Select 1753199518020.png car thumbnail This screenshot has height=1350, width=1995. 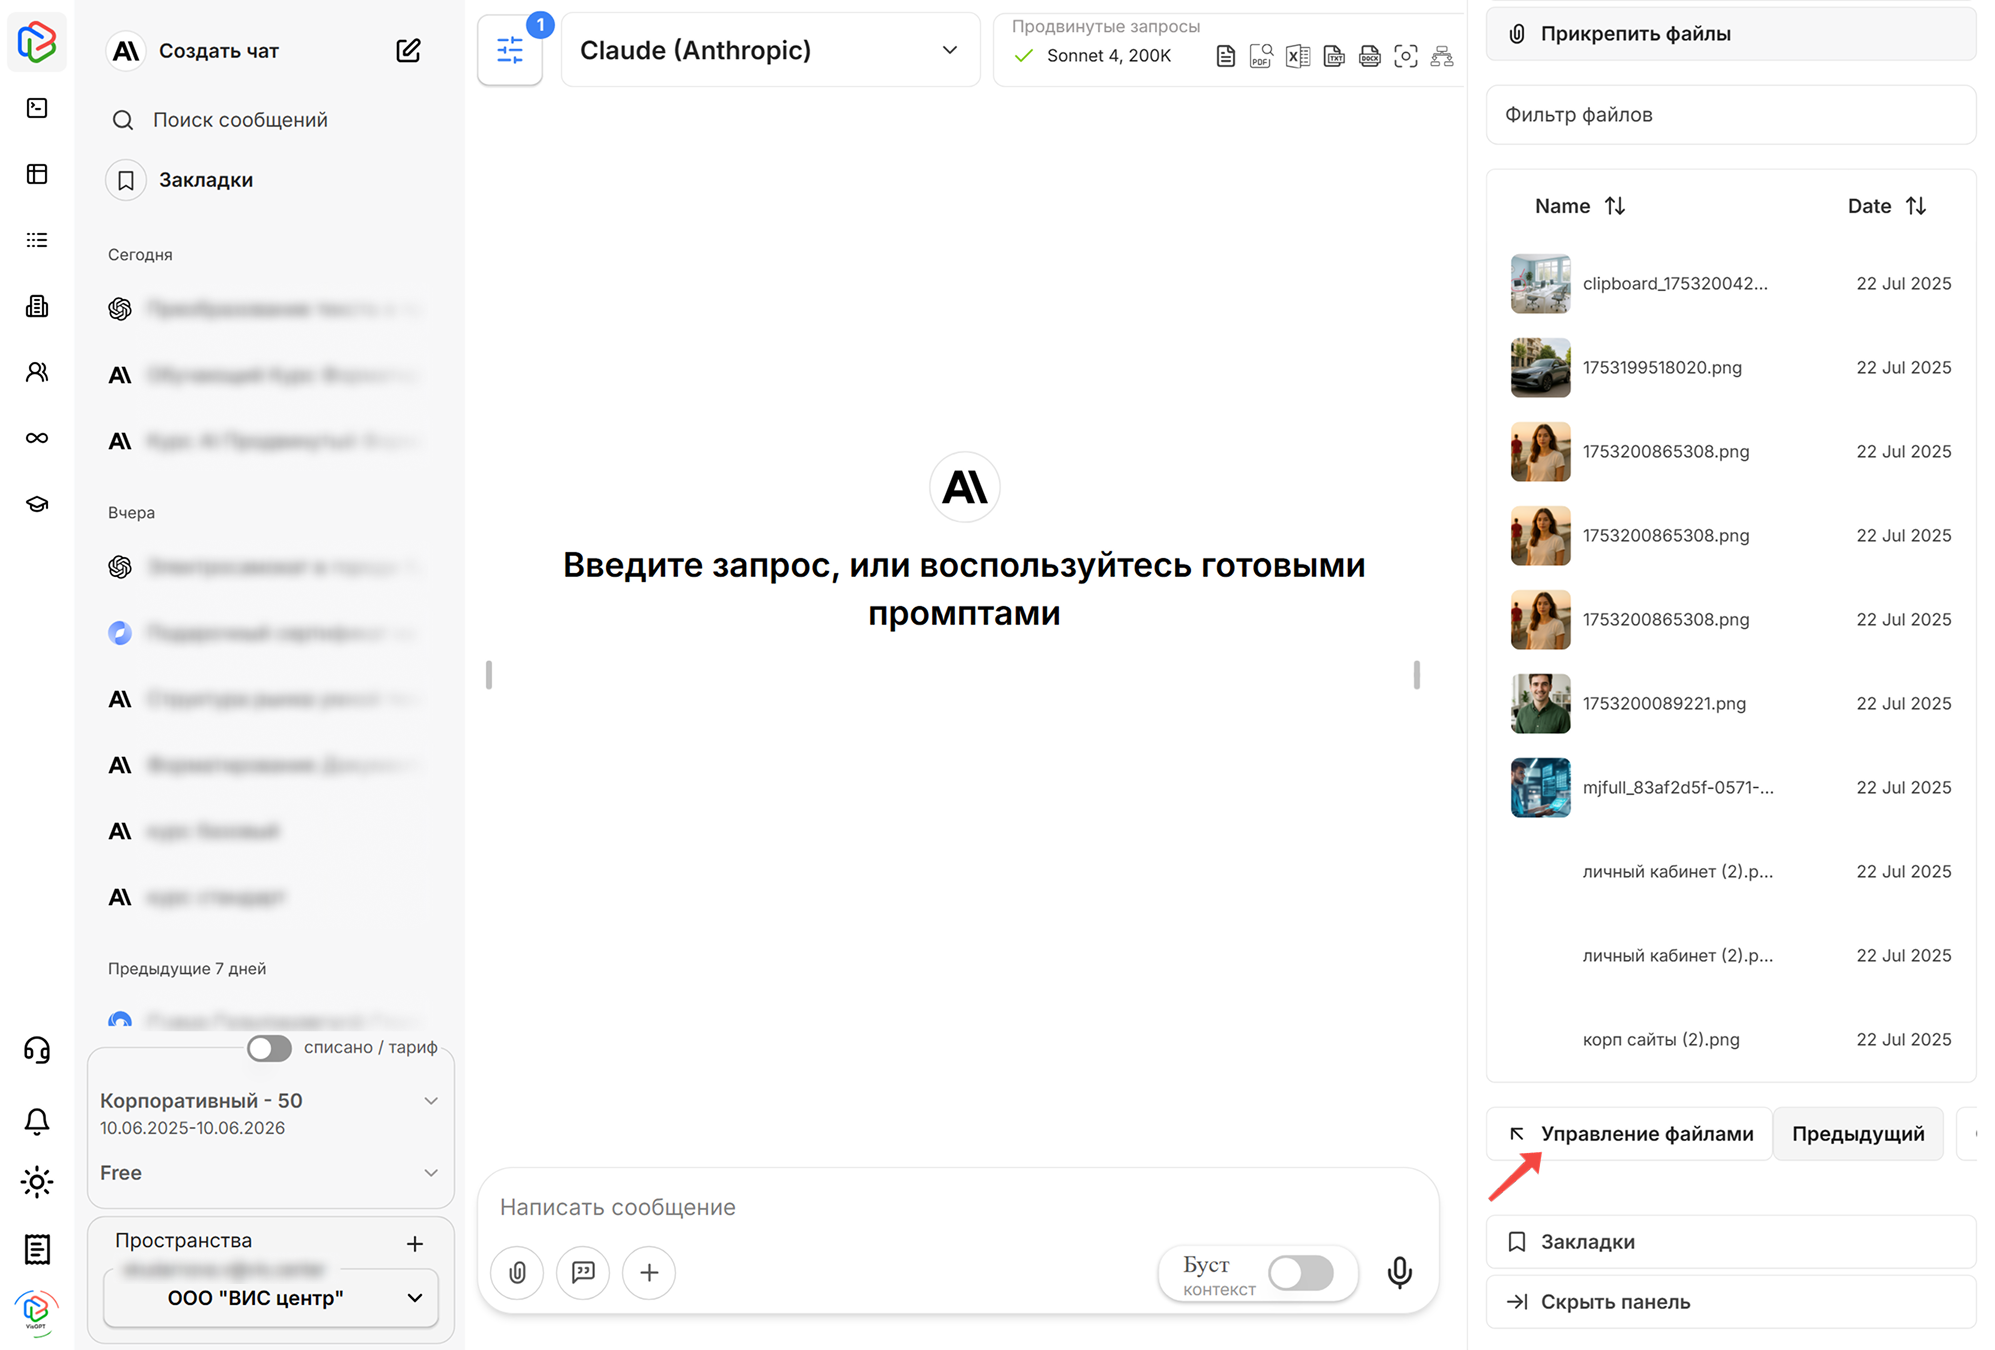1540,368
